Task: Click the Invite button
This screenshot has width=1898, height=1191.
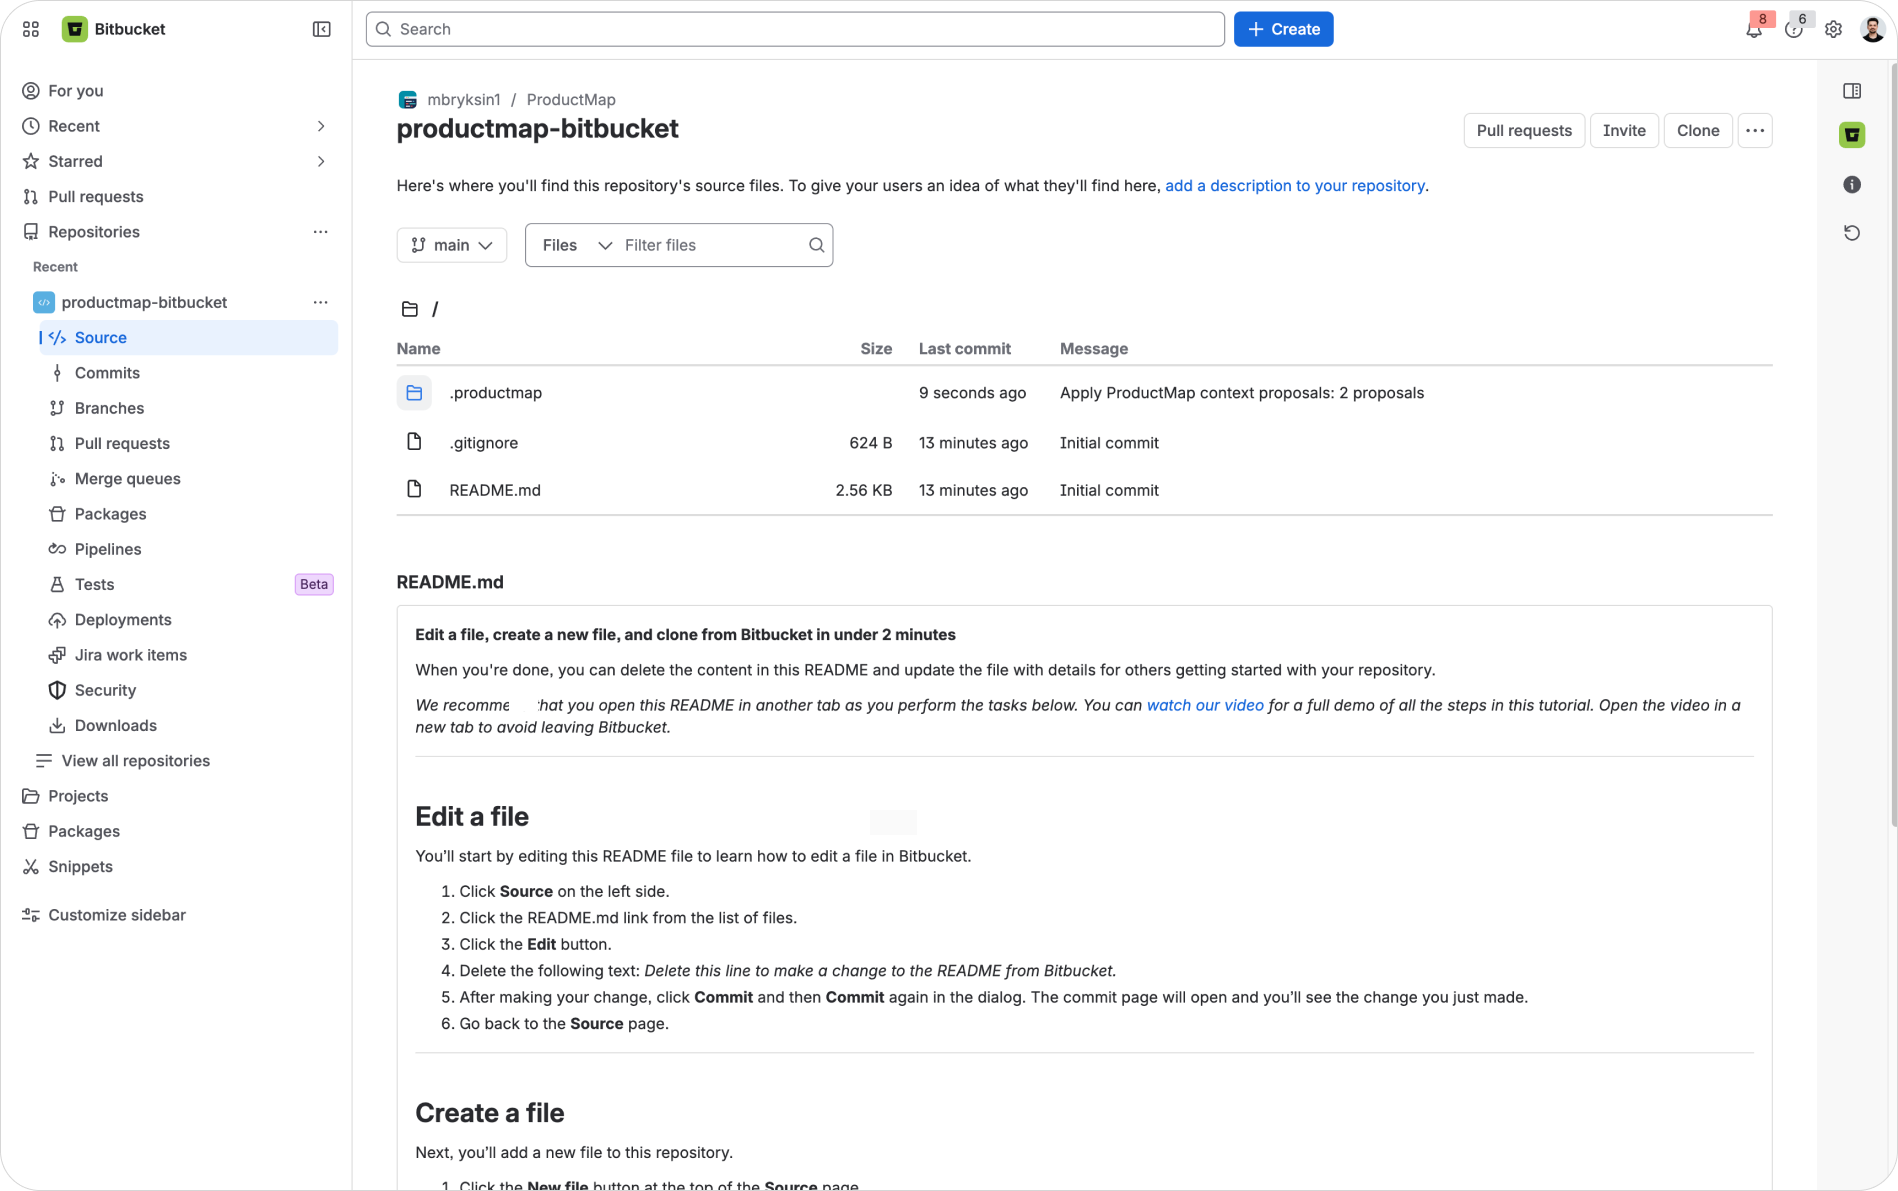Action: click(1624, 131)
